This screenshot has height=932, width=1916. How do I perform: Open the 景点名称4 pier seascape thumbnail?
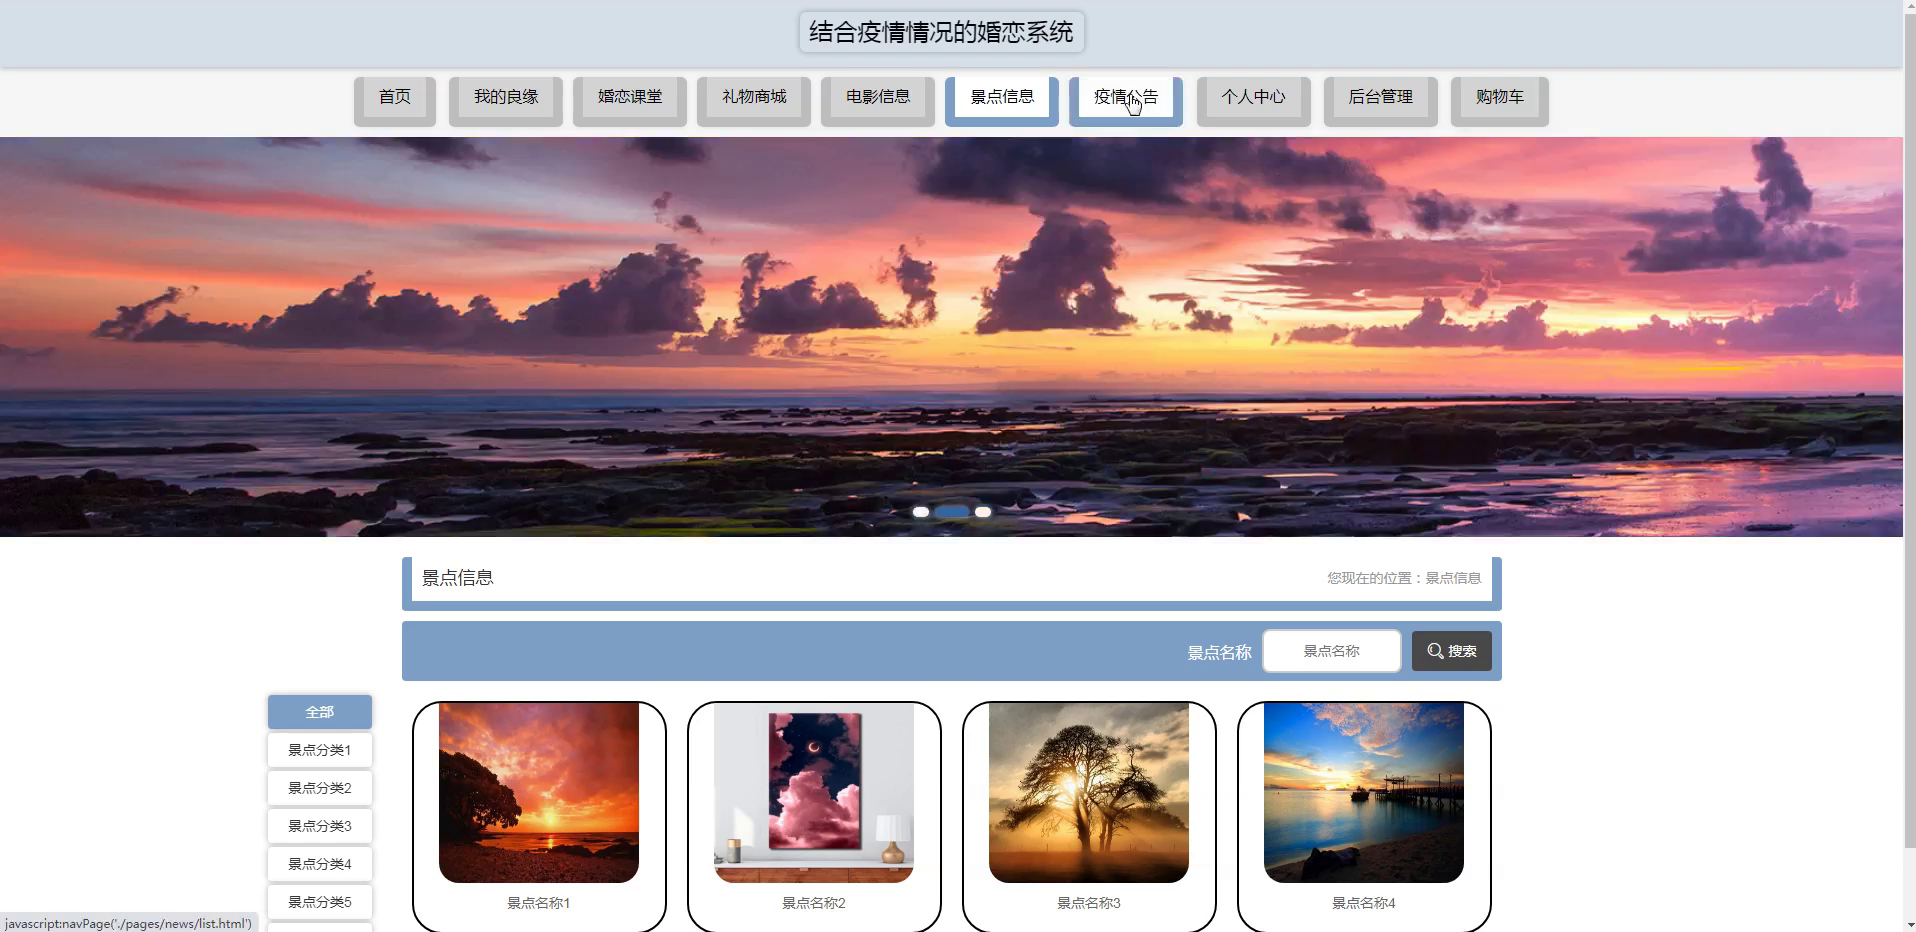(x=1364, y=792)
